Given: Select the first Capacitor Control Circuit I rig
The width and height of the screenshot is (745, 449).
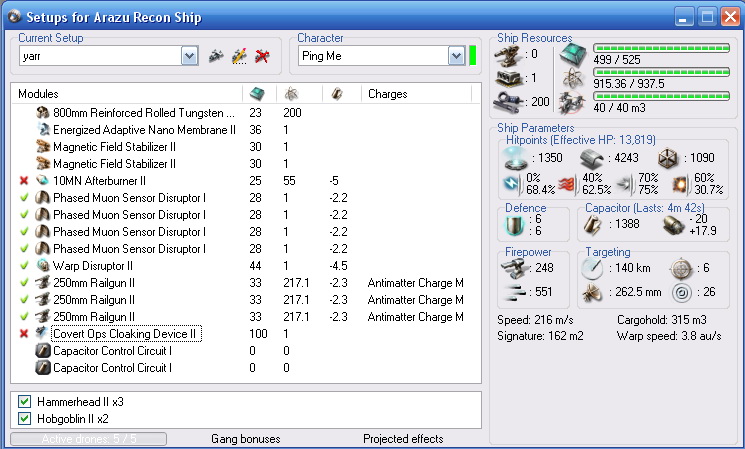Looking at the screenshot, I should tap(113, 351).
